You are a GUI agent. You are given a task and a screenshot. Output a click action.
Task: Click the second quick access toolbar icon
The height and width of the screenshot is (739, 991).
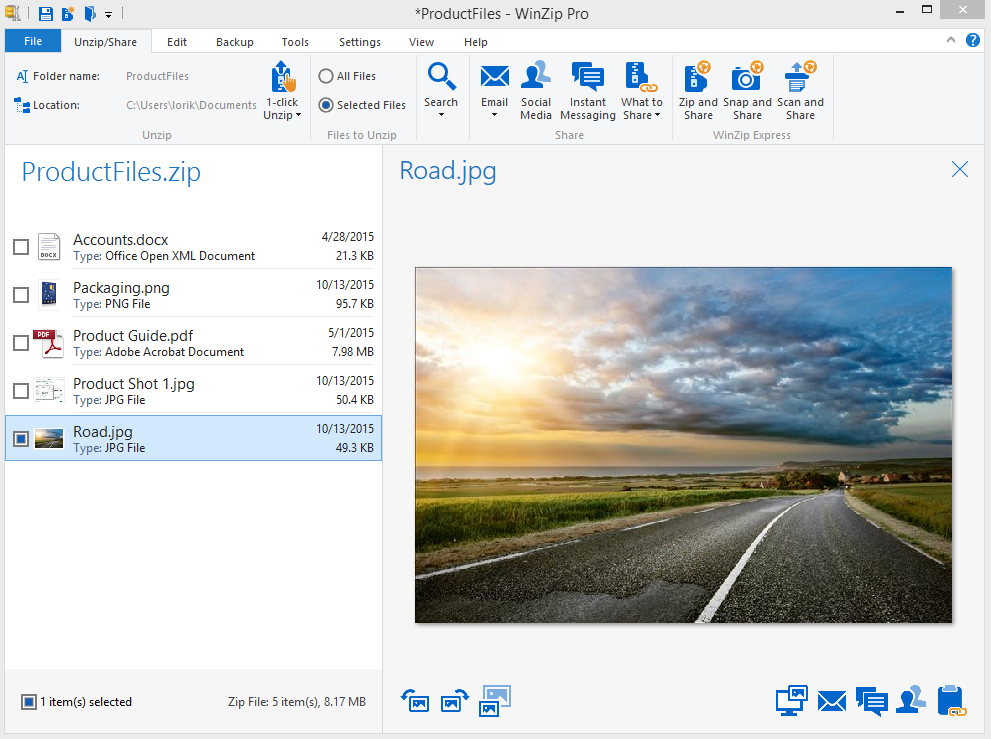click(68, 13)
